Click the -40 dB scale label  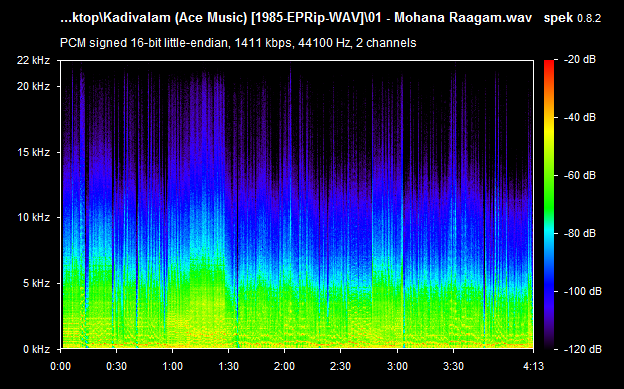580,117
